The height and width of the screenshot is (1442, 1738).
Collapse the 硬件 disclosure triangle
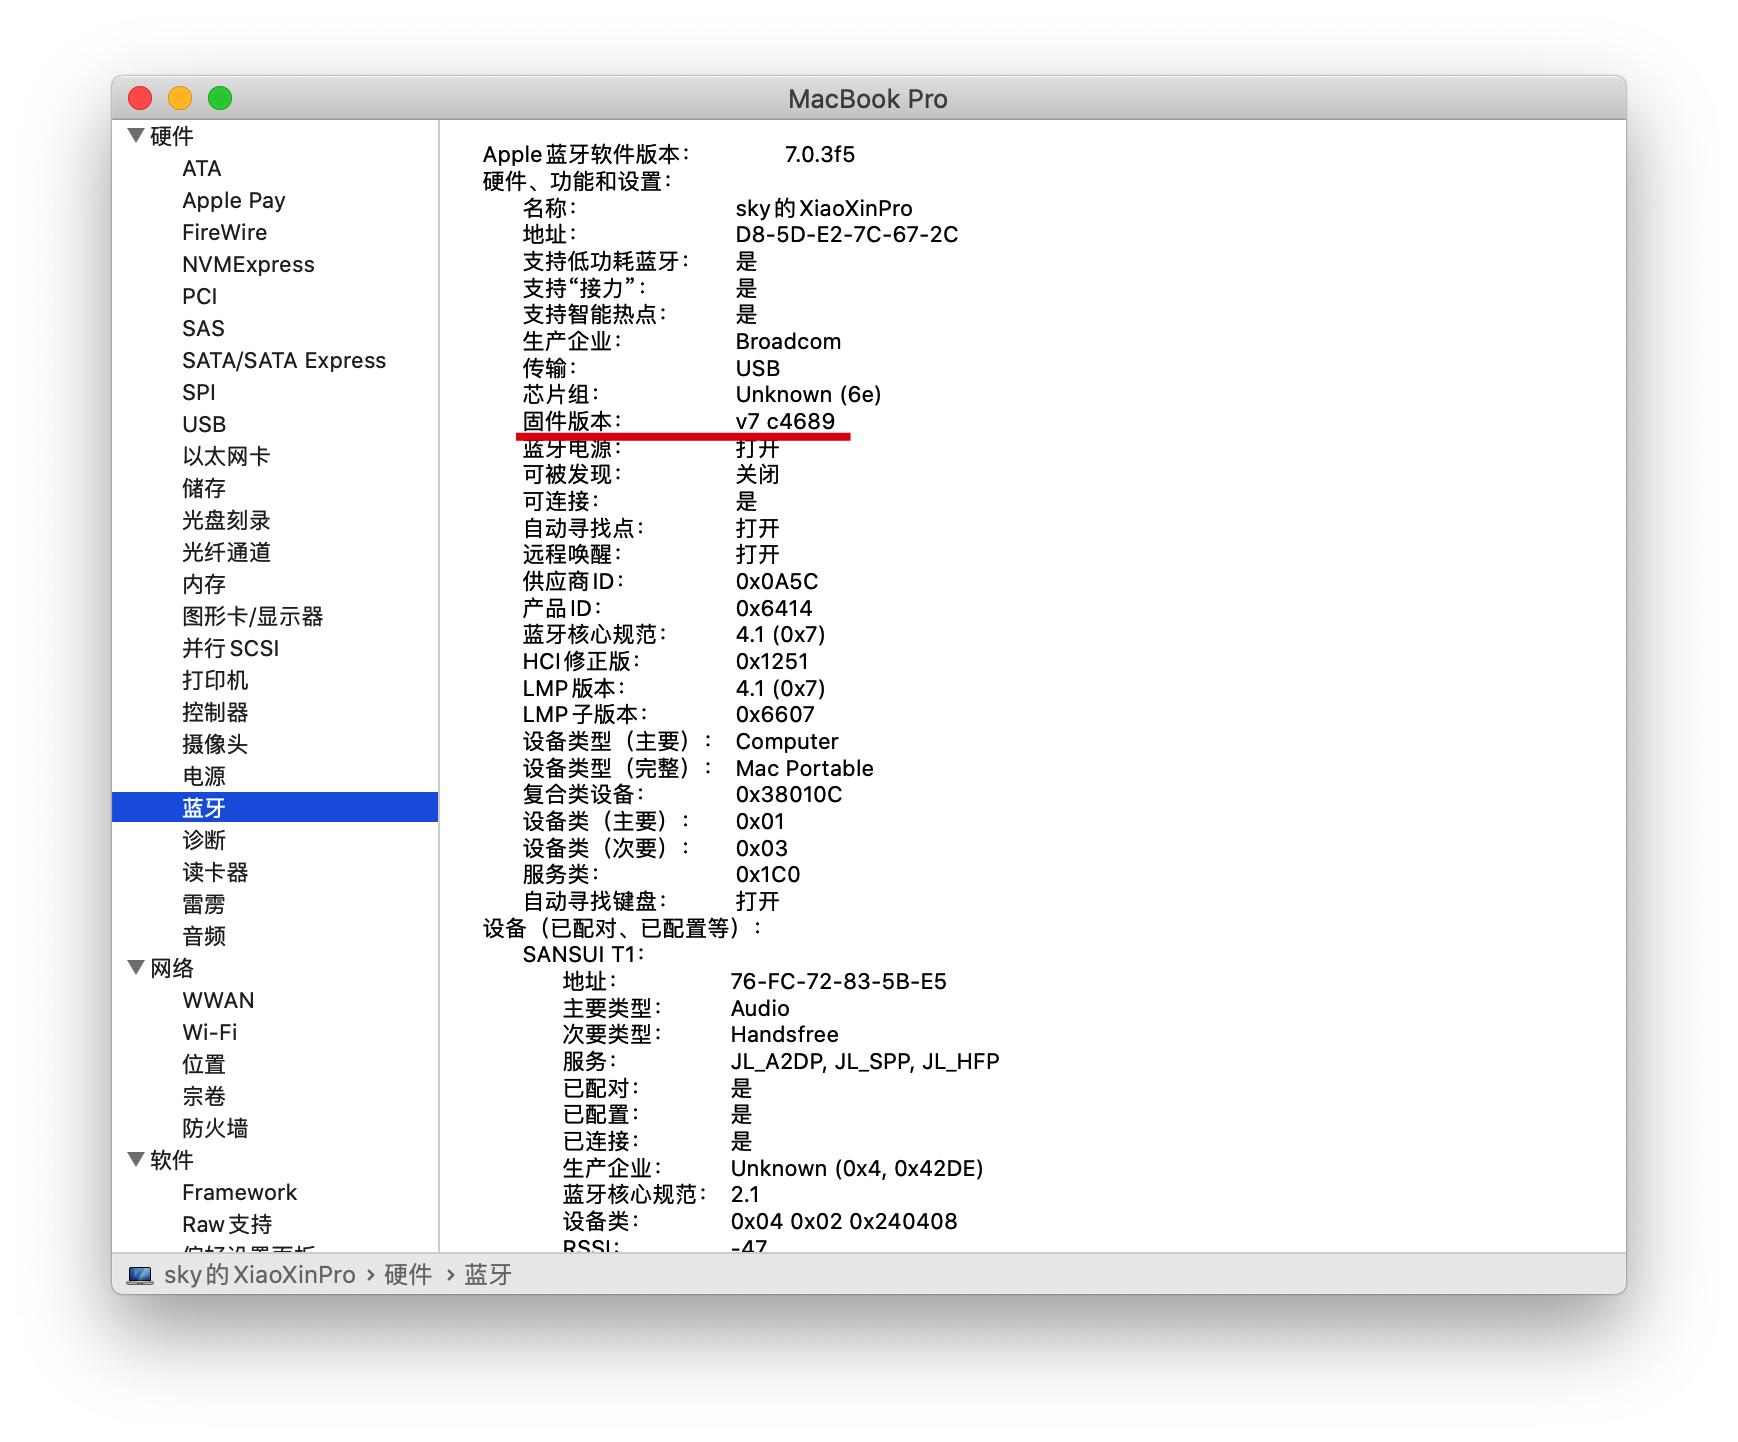(x=135, y=136)
